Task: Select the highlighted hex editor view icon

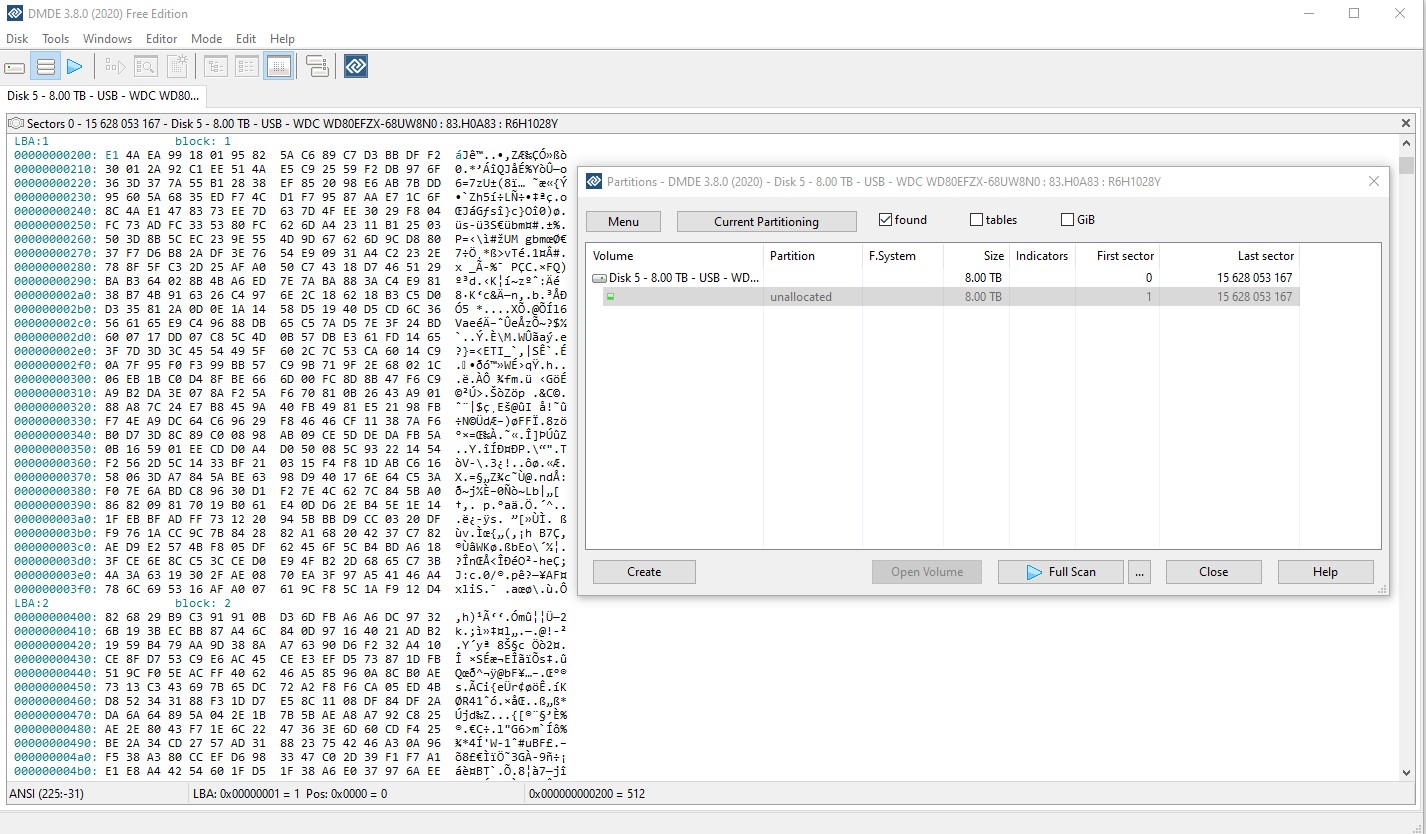Action: pyautogui.click(x=279, y=67)
